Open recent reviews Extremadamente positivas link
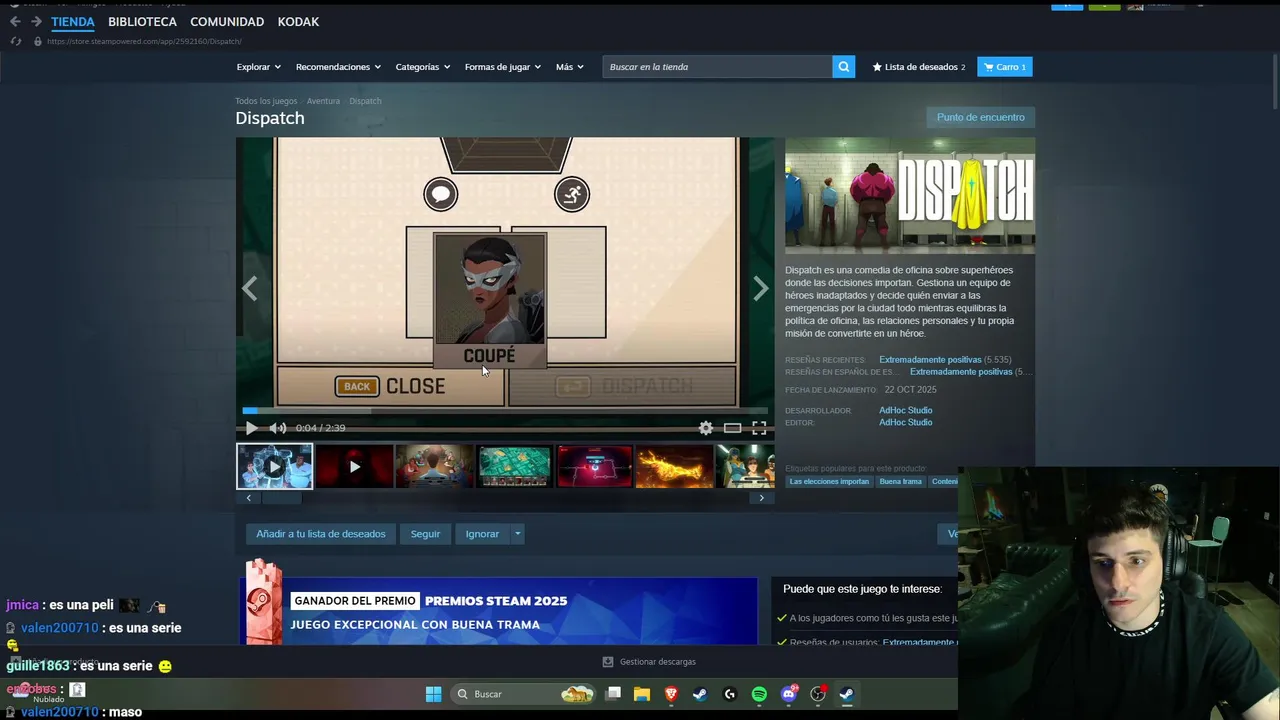 (930, 360)
